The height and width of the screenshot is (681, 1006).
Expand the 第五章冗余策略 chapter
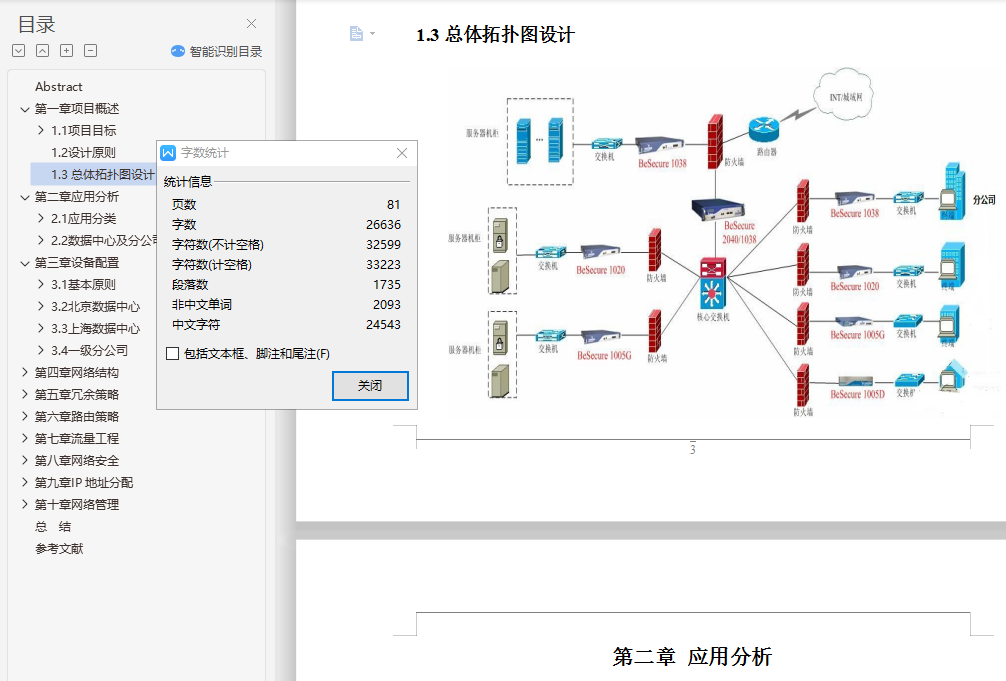pyautogui.click(x=25, y=394)
